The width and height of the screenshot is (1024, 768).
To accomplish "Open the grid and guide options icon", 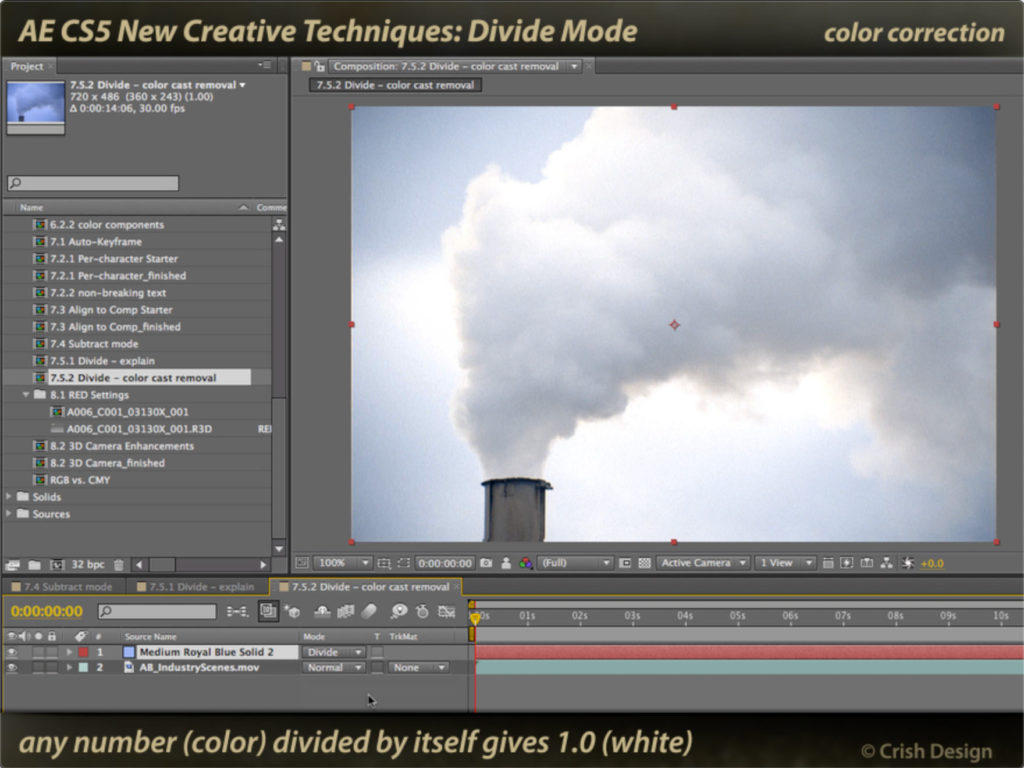I will pyautogui.click(x=384, y=563).
